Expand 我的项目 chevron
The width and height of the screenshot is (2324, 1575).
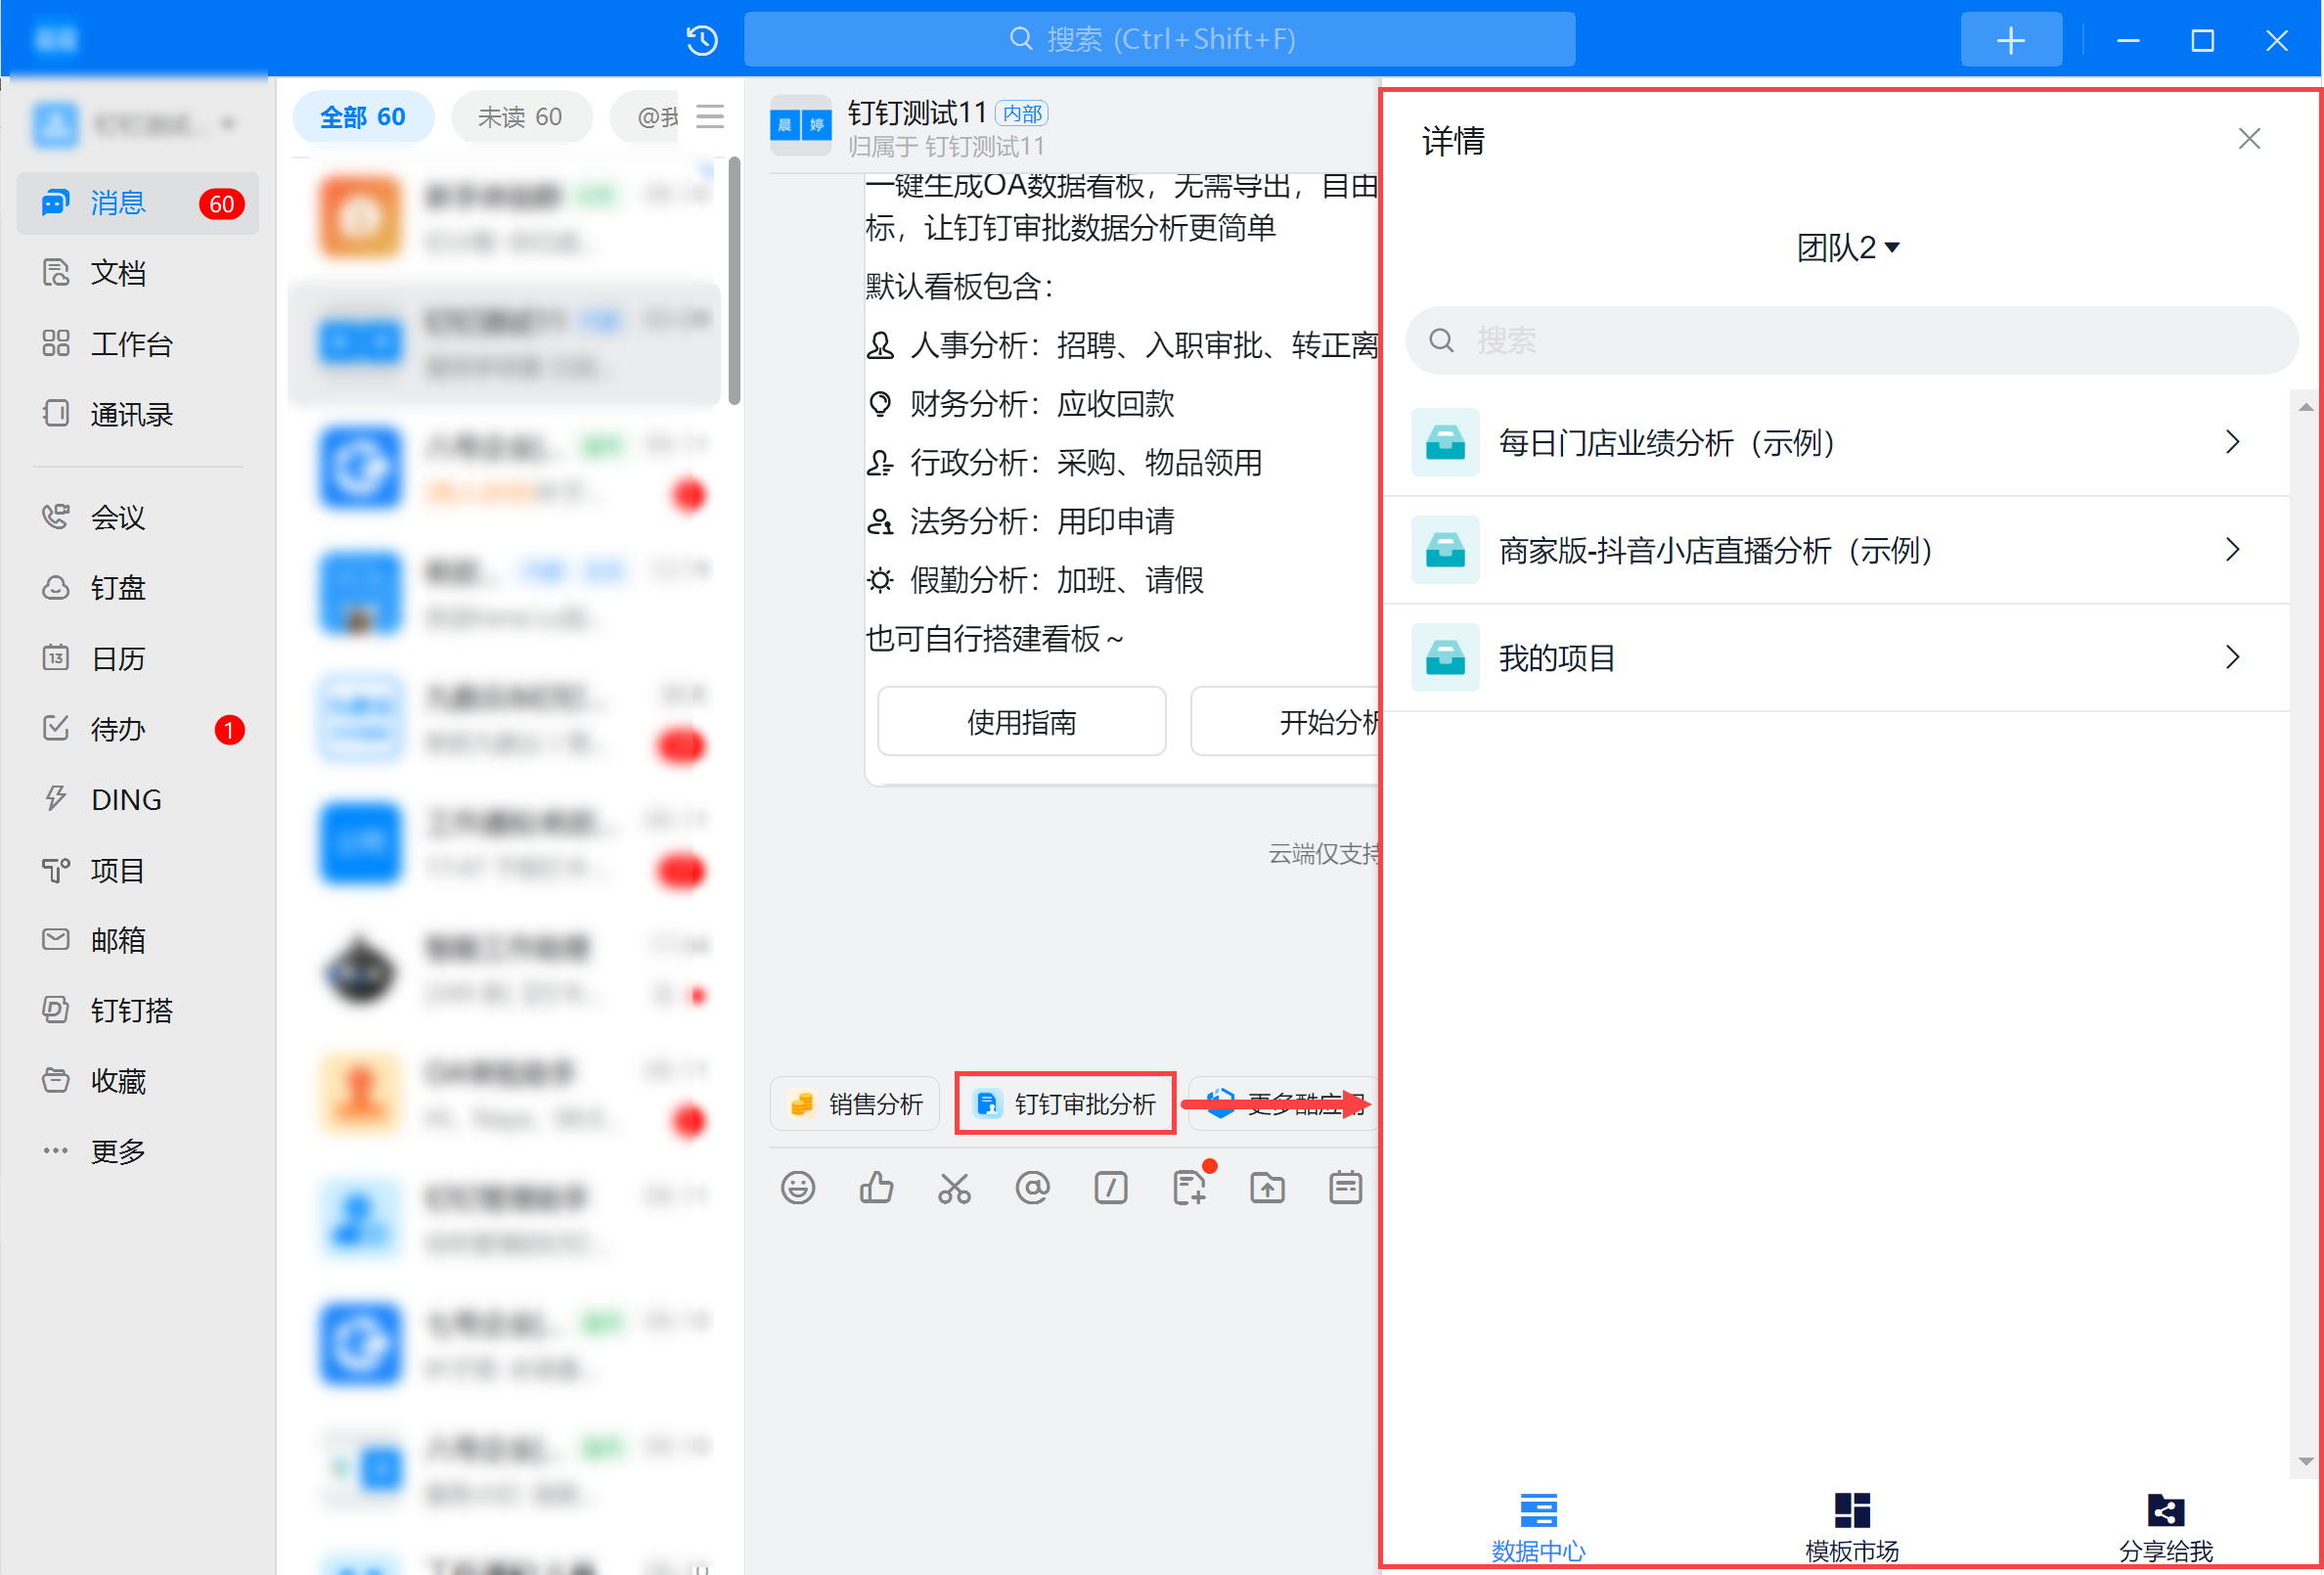point(2232,657)
